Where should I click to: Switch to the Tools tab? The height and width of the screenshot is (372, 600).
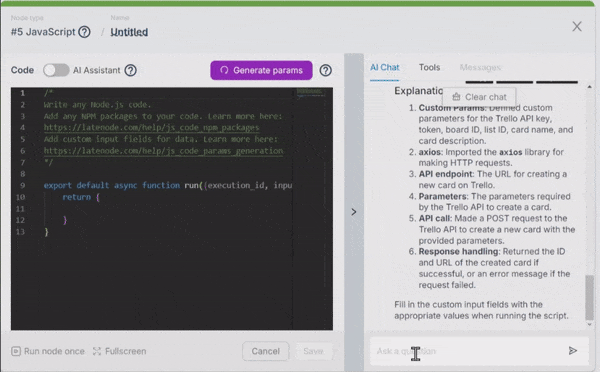tap(429, 67)
